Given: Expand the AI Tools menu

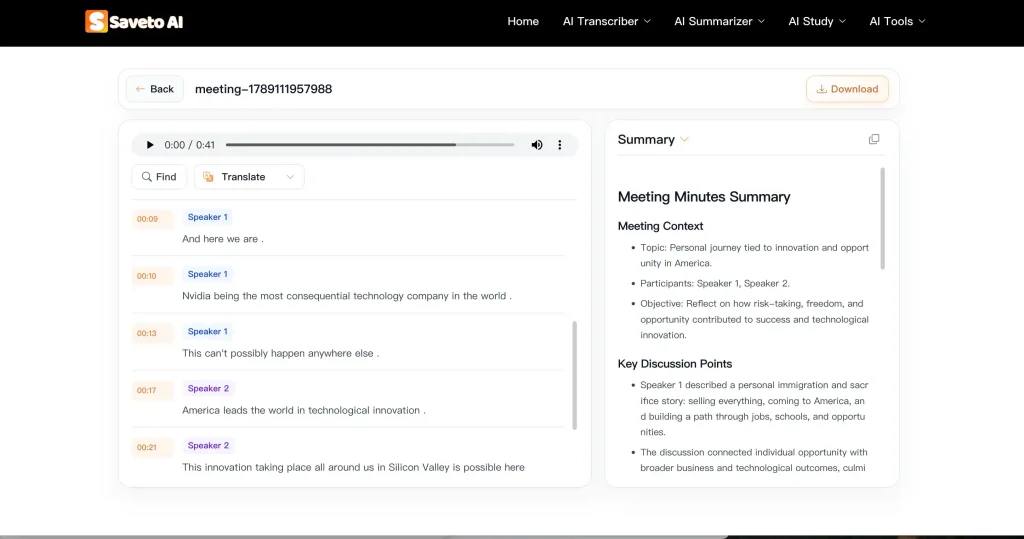Looking at the screenshot, I should pyautogui.click(x=897, y=22).
